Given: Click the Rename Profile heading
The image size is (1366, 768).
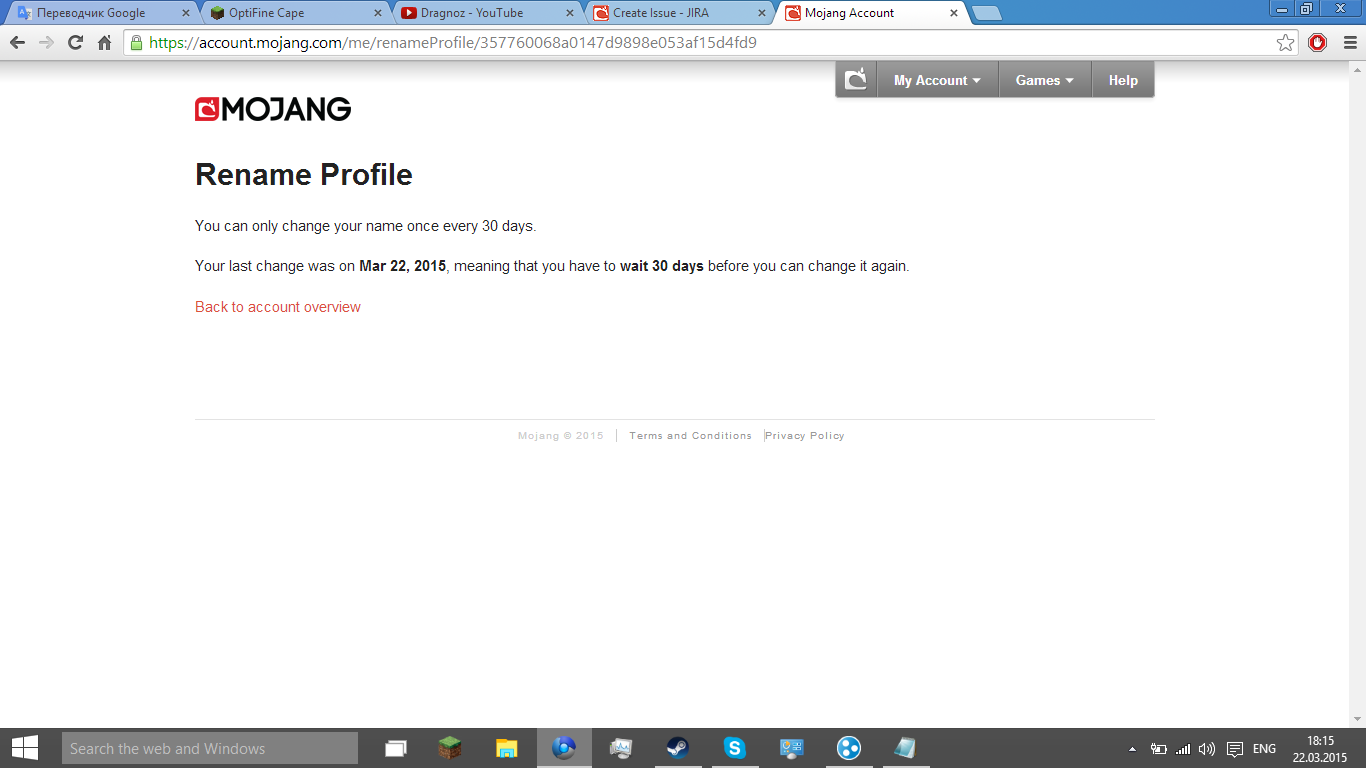Looking at the screenshot, I should click(x=304, y=175).
